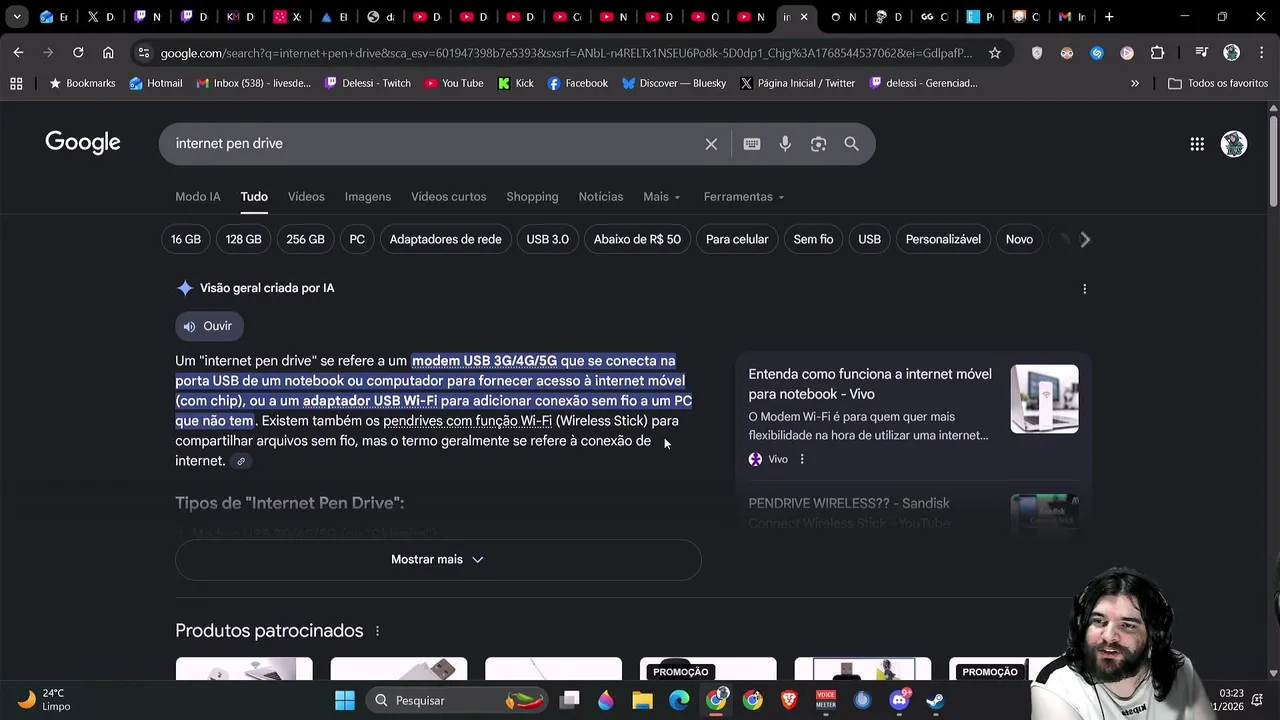Select the Adaptadores de rede chip
Viewport: 1280px width, 720px height.
tap(446, 240)
